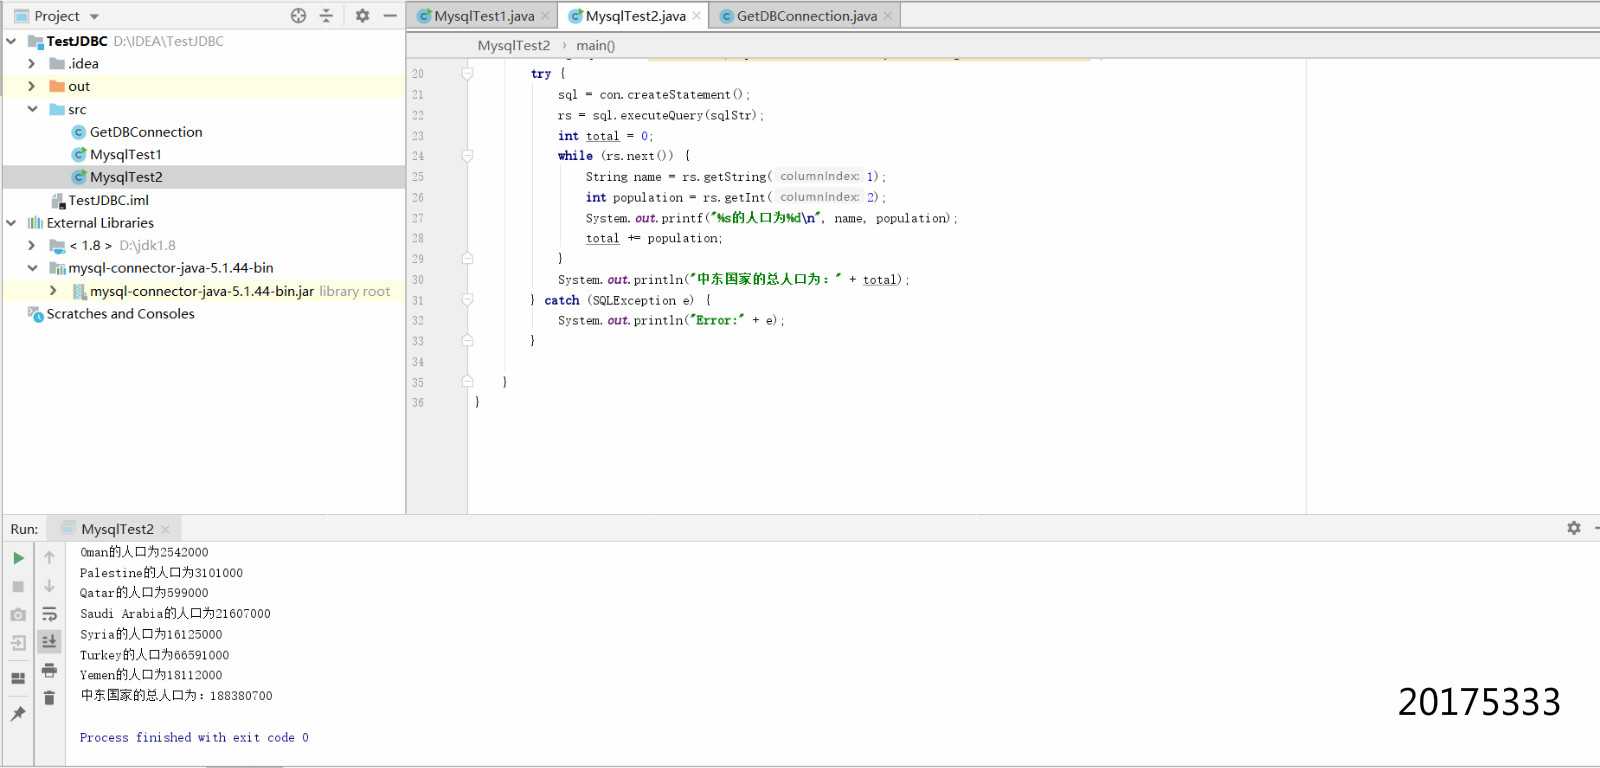Click the Print console icon
This screenshot has width=1600, height=768.
point(49,670)
